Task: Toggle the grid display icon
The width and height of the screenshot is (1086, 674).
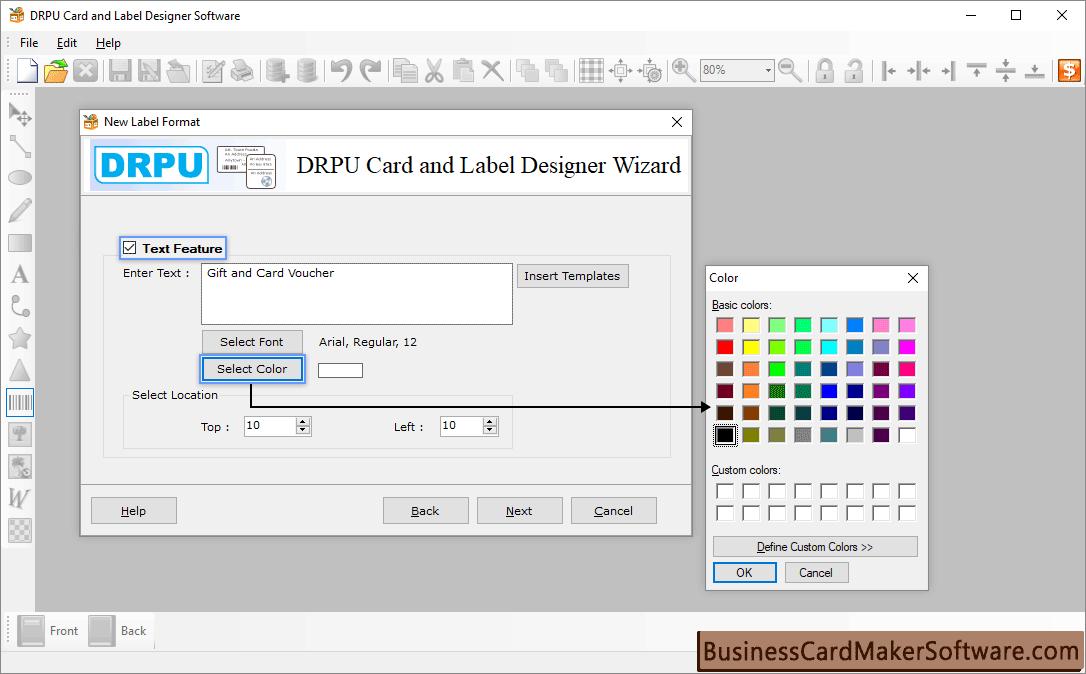Action: tap(591, 71)
